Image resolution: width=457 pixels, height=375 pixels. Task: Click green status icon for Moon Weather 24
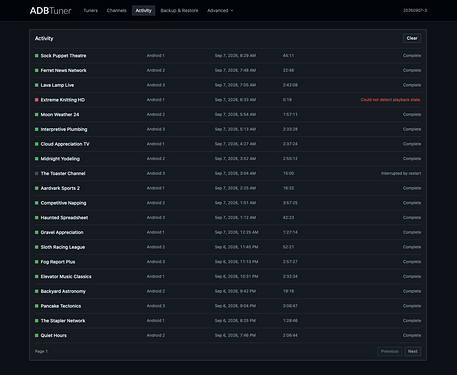tap(37, 114)
